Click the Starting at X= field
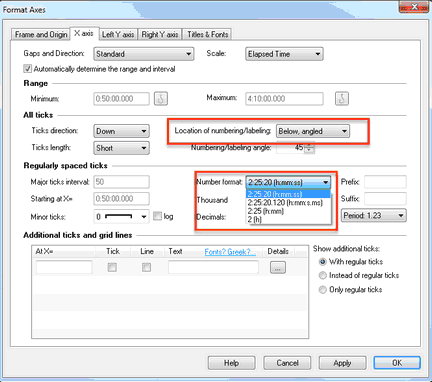Screen dimensions: 432x382 121,199
